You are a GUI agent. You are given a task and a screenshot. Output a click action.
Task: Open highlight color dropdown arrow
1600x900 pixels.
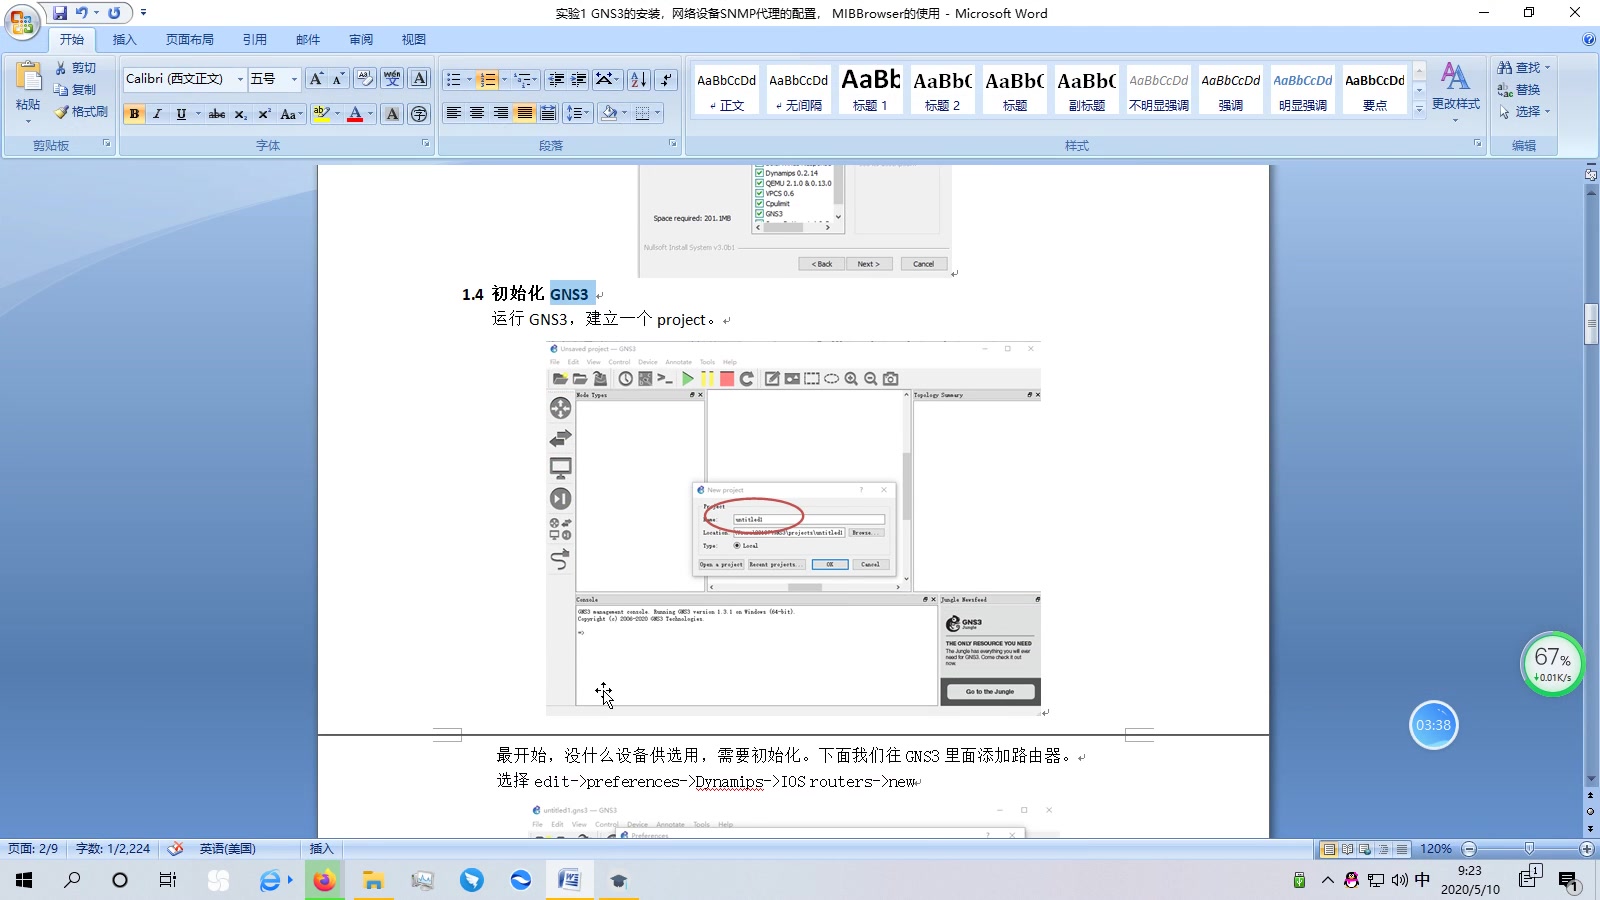point(337,114)
